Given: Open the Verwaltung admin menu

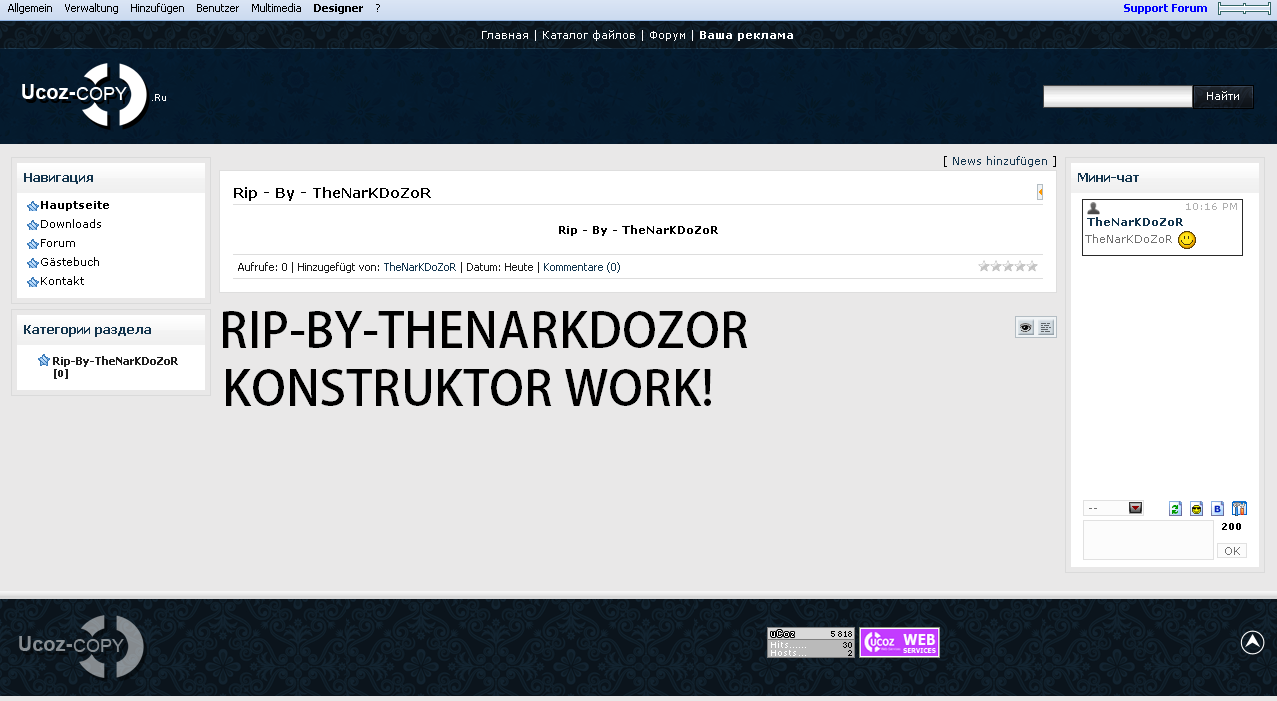Looking at the screenshot, I should [x=91, y=8].
